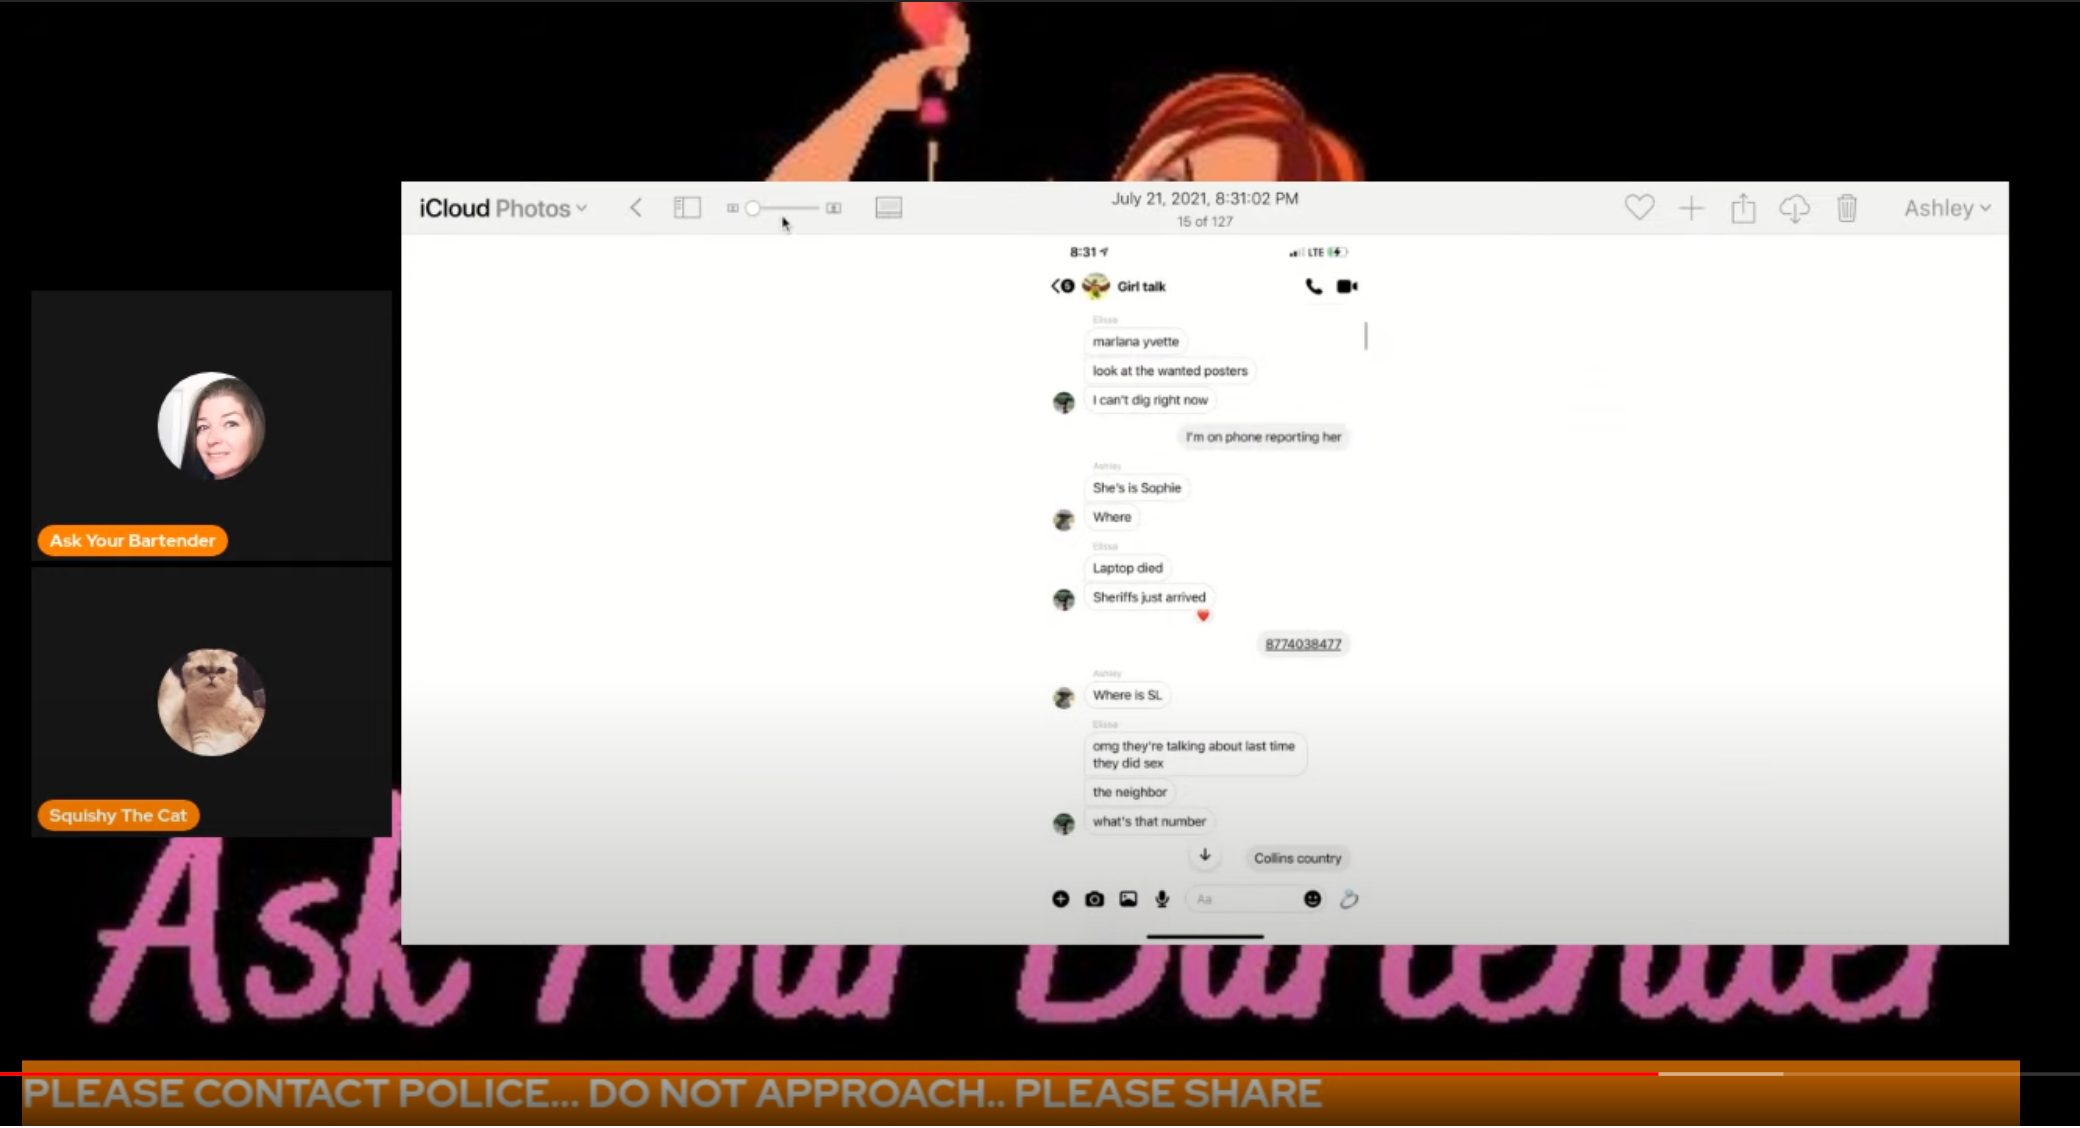Open the photo gallery icon in chat

pos(1128,899)
